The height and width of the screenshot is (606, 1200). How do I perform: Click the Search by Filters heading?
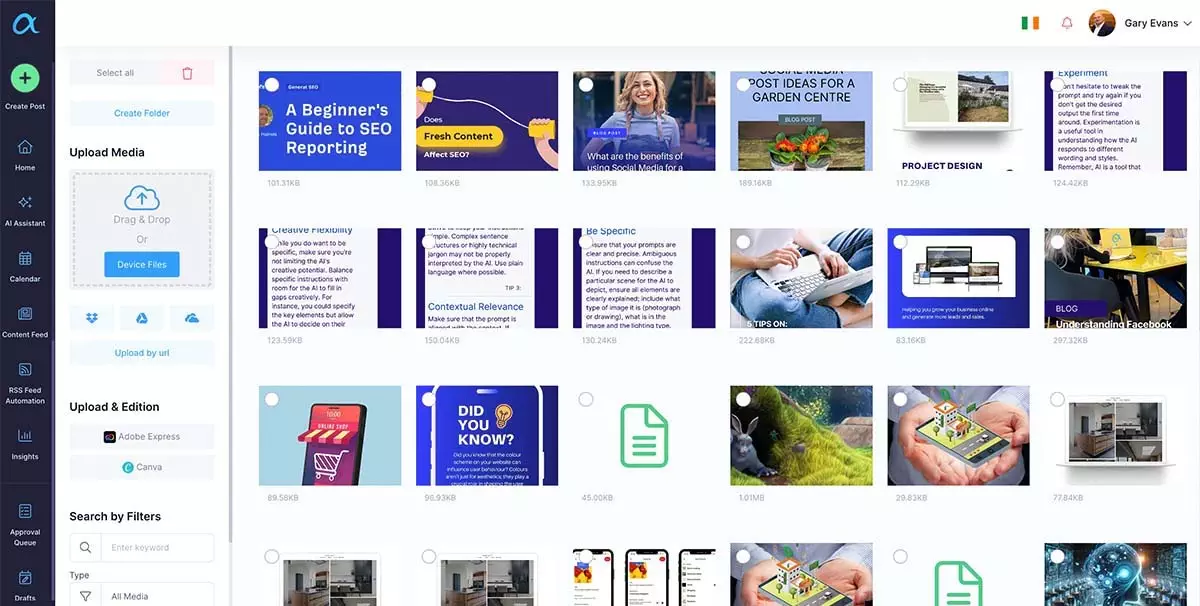pos(115,516)
